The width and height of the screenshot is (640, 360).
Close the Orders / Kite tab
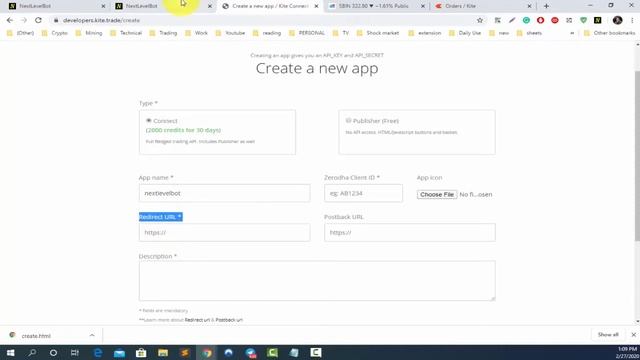click(529, 6)
